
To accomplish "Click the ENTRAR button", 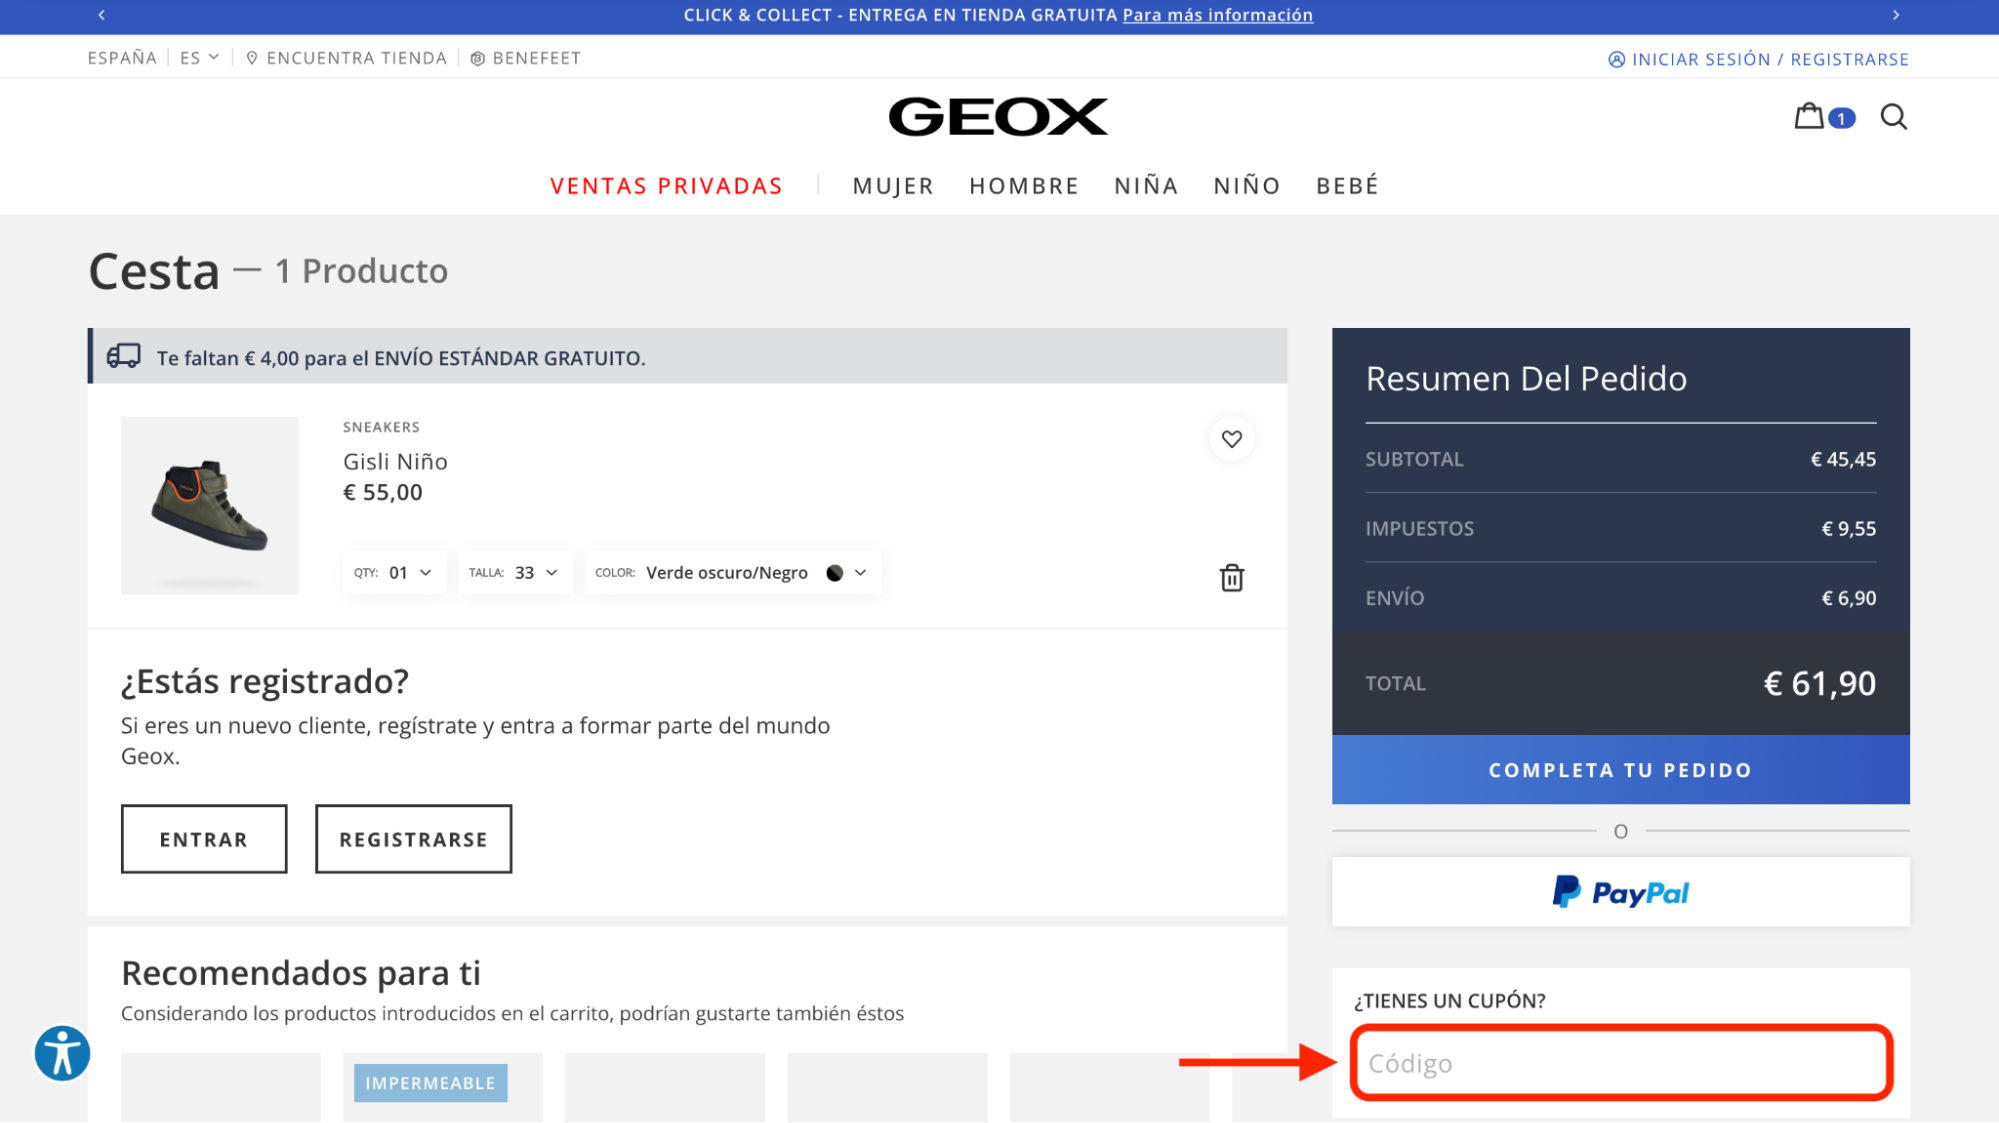I will pos(204,839).
